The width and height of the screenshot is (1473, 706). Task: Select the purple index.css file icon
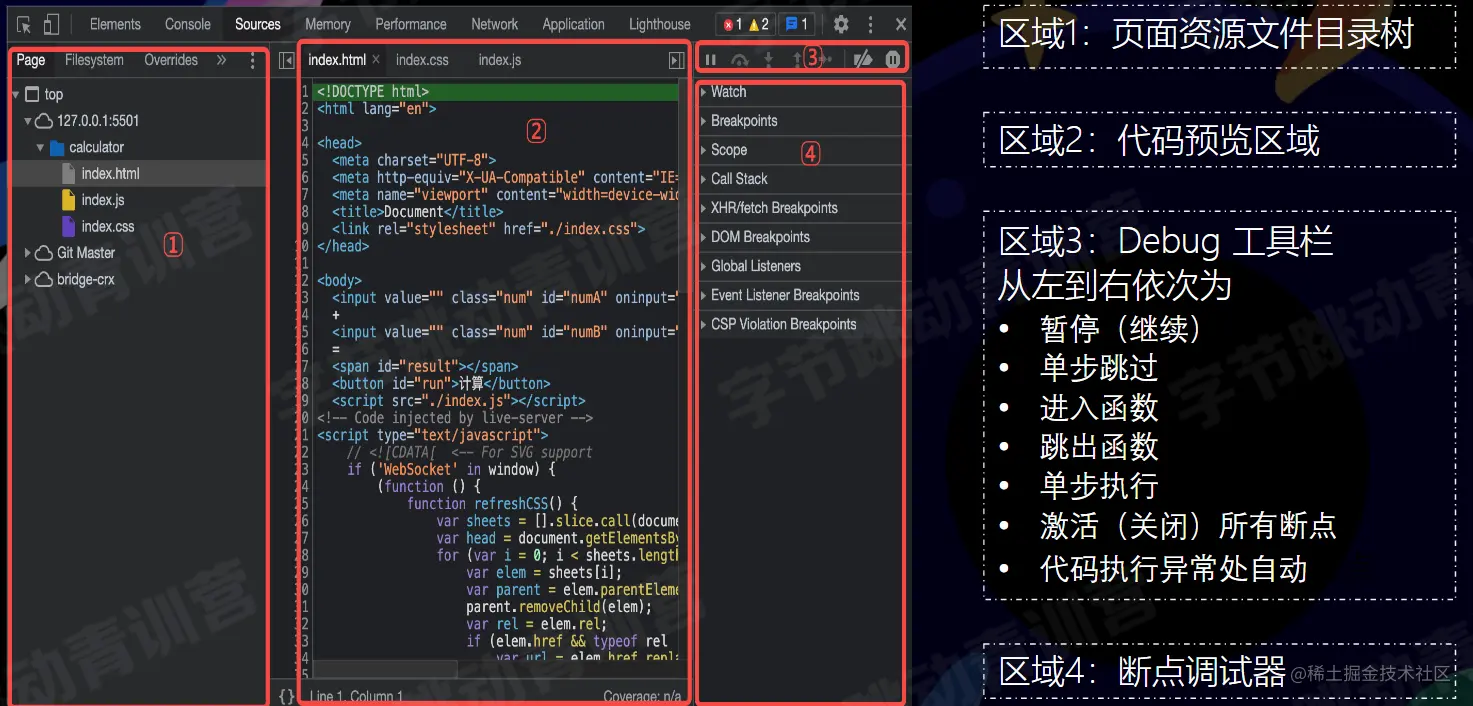tap(69, 226)
